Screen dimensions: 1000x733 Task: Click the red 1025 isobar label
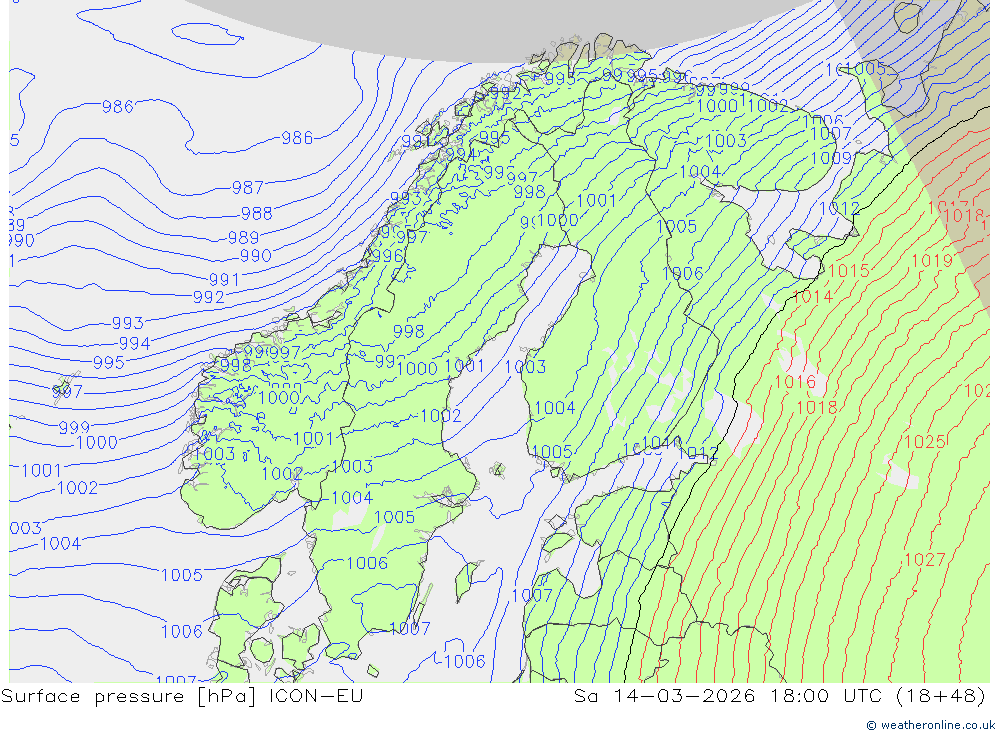[925, 441]
